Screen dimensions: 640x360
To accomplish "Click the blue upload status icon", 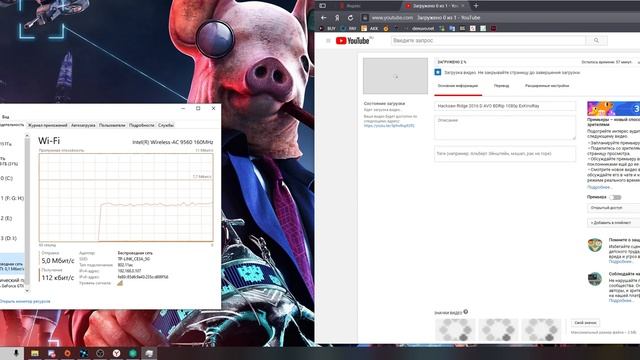I will (438, 72).
